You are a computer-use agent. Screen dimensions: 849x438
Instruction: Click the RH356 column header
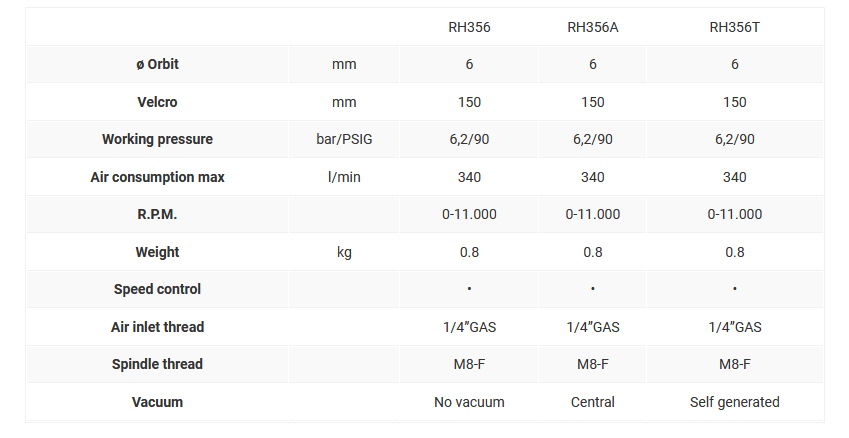pos(469,27)
